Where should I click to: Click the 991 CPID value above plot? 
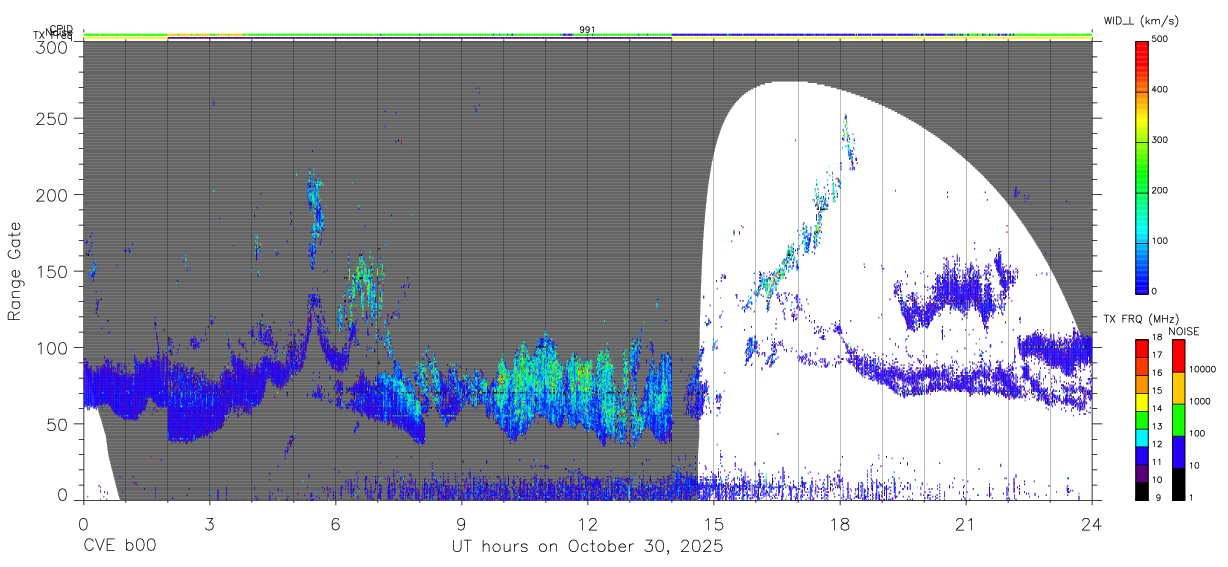coord(587,30)
